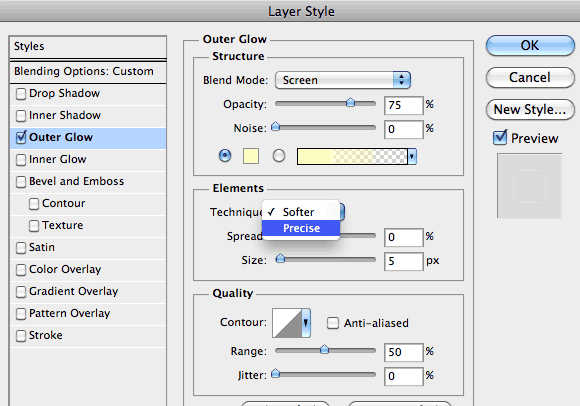Click the Size value input field

(x=404, y=261)
